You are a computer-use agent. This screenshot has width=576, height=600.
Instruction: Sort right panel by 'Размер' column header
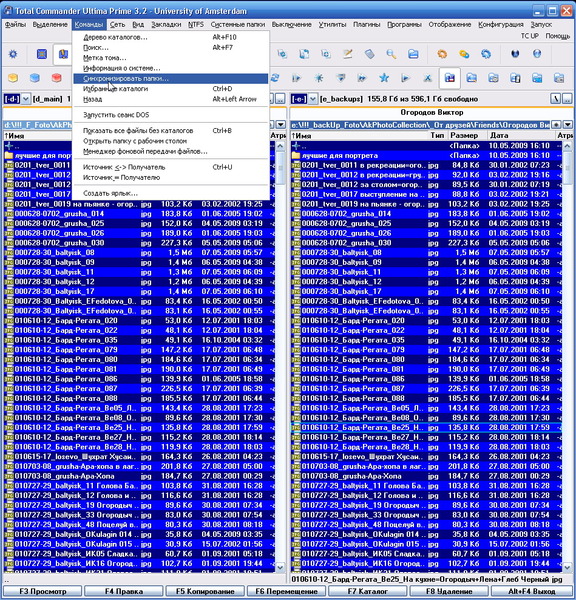(x=467, y=135)
